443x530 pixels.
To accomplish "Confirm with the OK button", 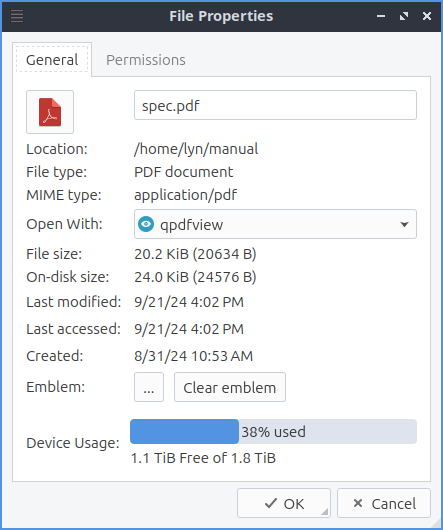I will pyautogui.click(x=284, y=503).
